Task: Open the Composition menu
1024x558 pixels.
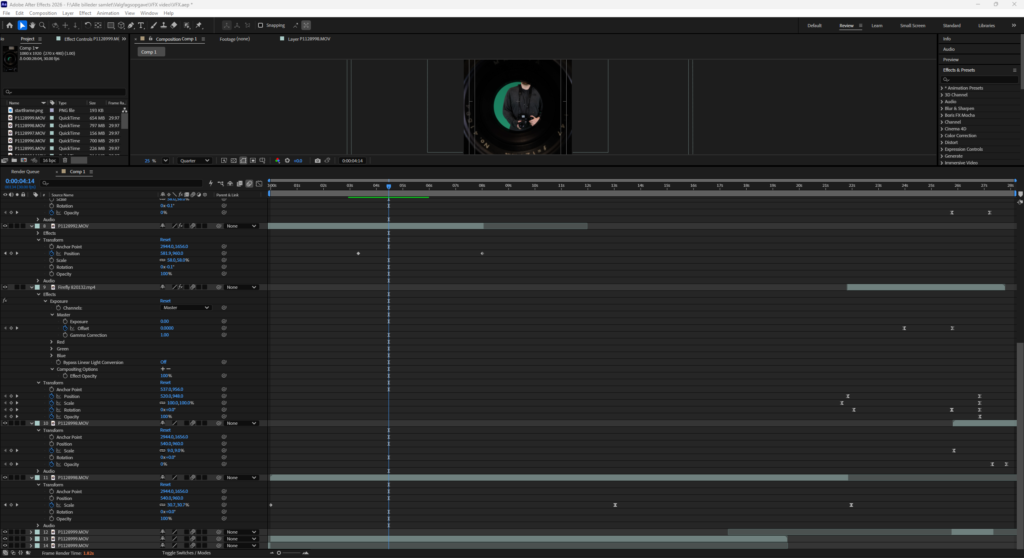Action: point(43,13)
